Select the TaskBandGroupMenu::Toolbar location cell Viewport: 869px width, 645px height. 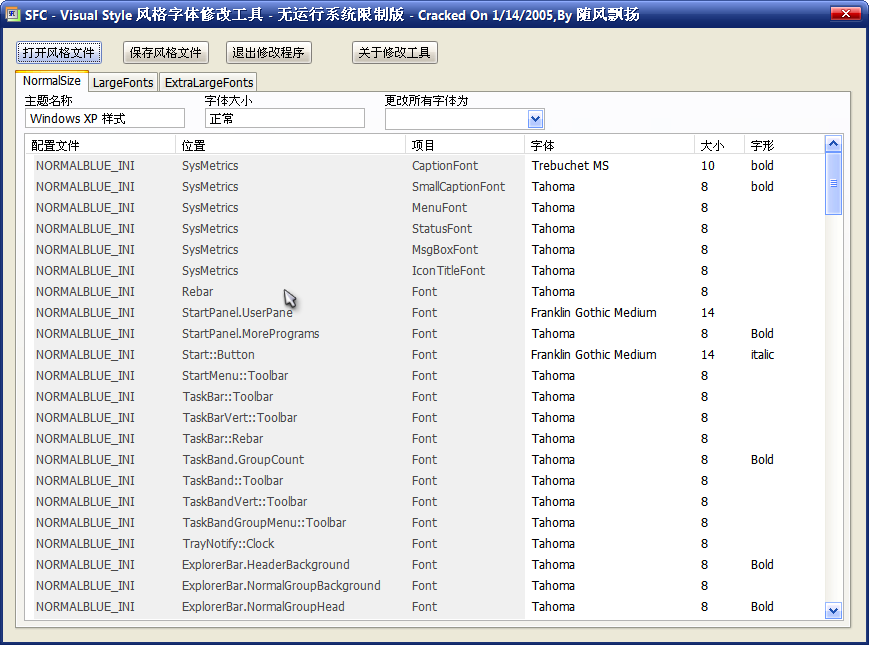264,524
